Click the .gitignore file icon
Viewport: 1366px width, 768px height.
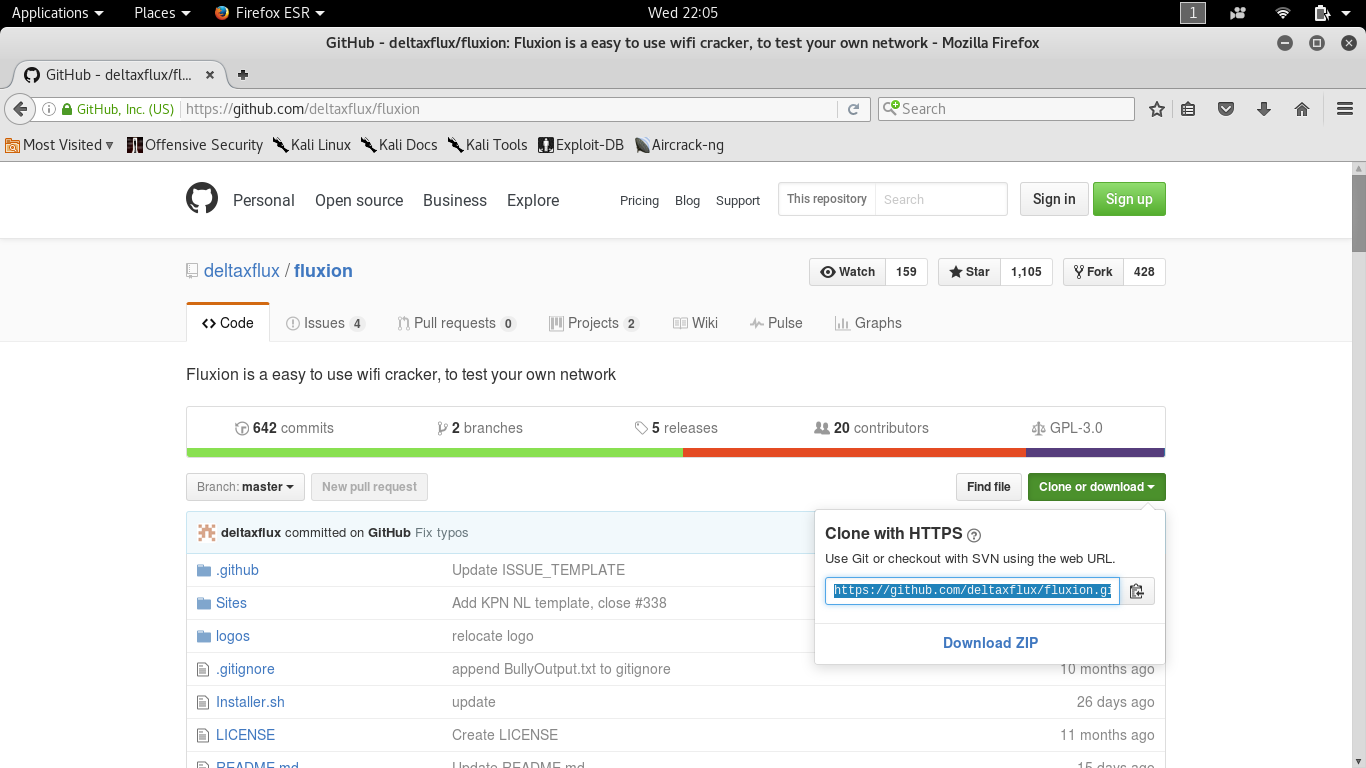tap(204, 669)
